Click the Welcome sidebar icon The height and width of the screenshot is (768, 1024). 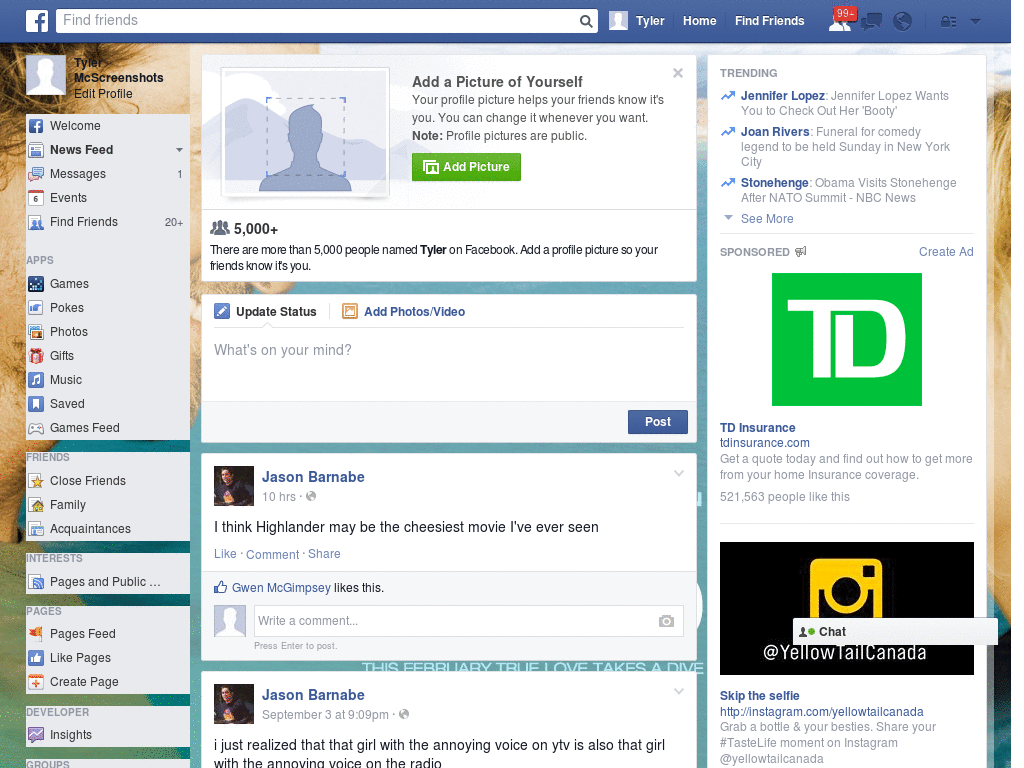37,126
